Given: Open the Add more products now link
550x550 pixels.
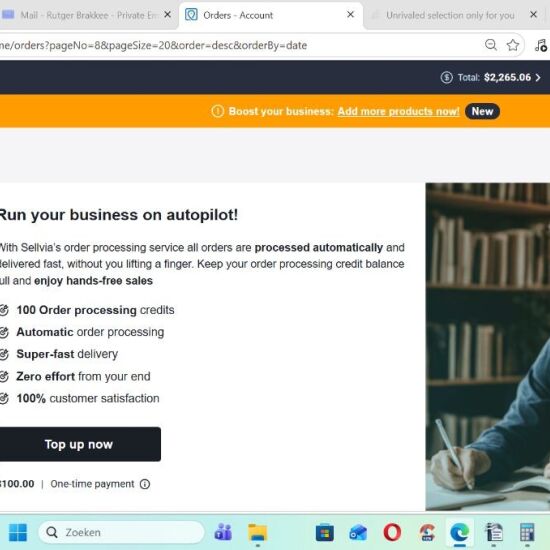Looking at the screenshot, I should tap(398, 112).
